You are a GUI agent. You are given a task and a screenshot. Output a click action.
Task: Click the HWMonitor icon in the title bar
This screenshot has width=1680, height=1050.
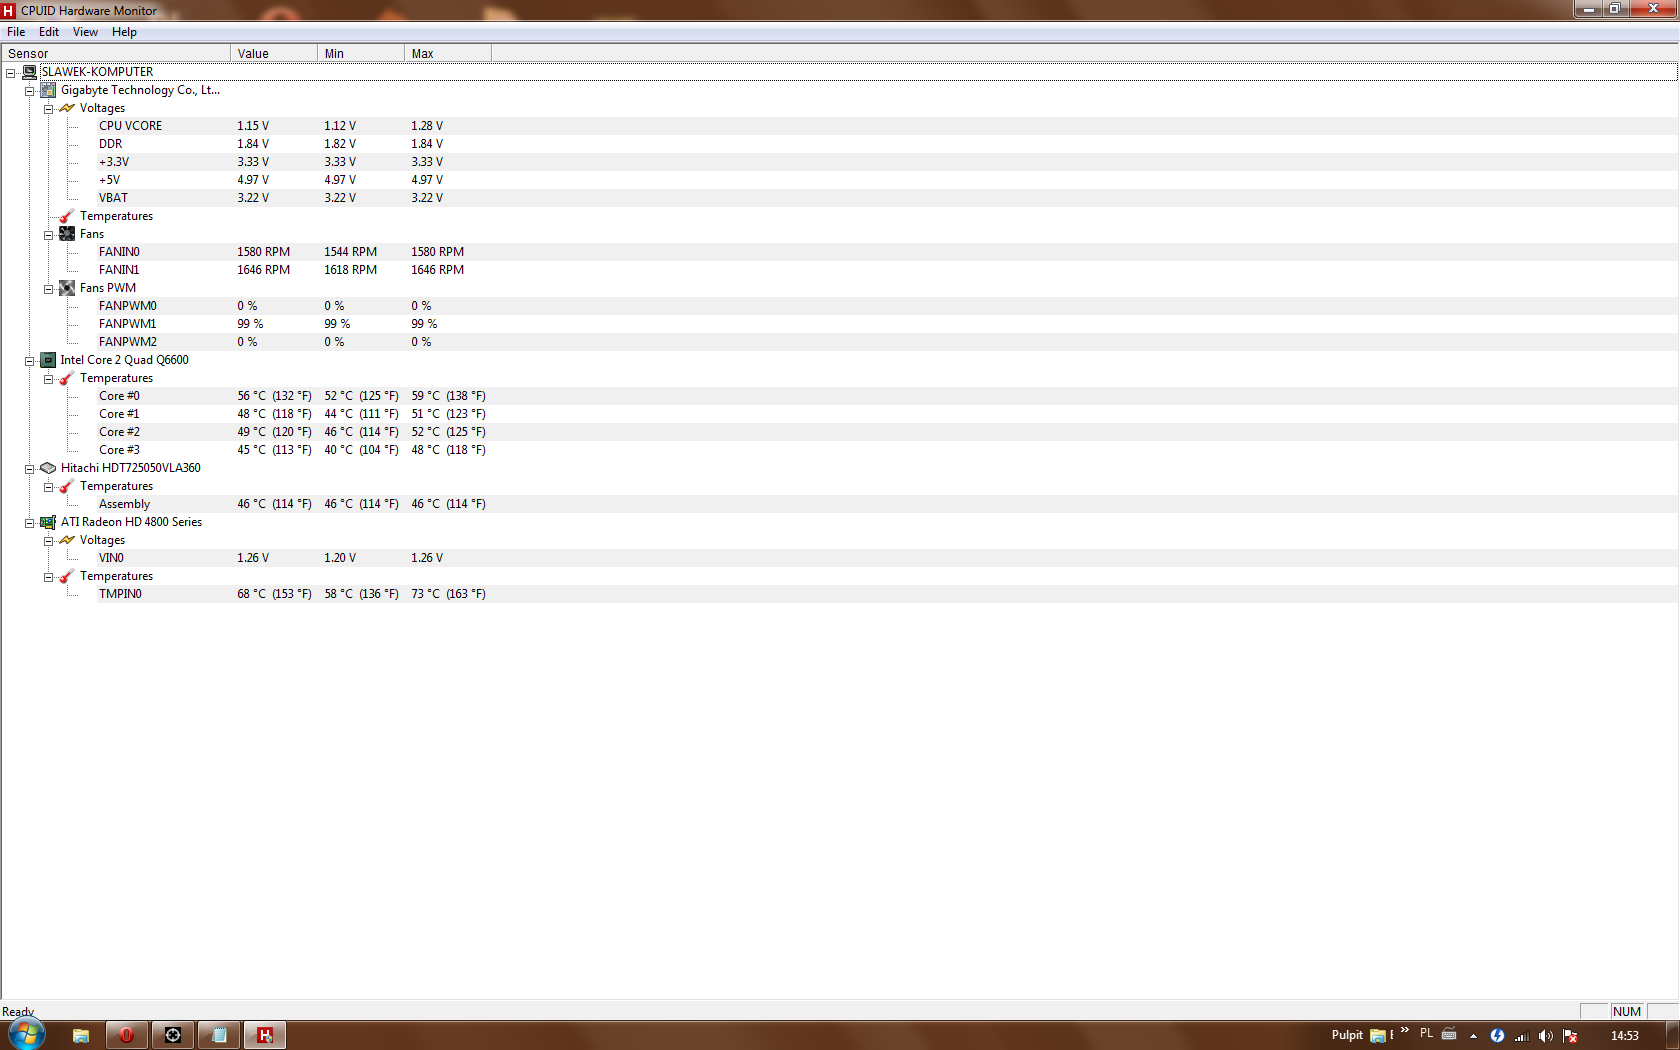(x=9, y=11)
